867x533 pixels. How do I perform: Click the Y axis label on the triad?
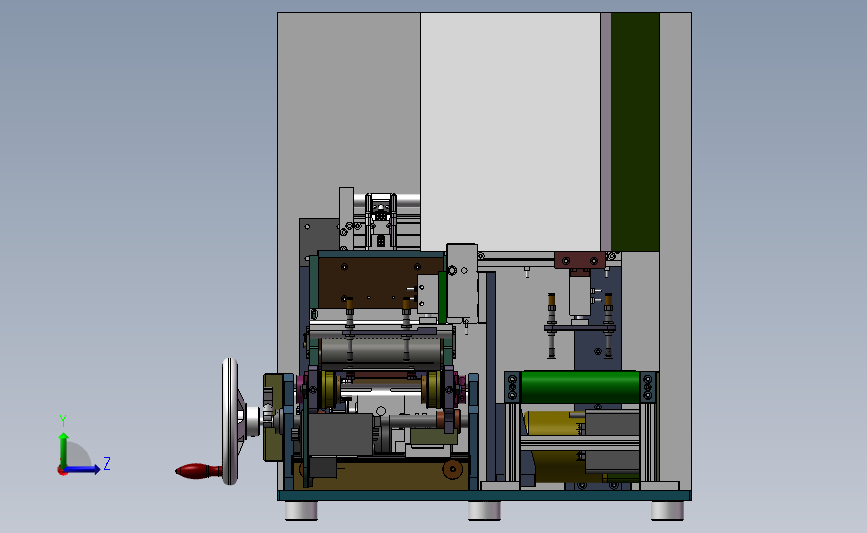pyautogui.click(x=63, y=421)
